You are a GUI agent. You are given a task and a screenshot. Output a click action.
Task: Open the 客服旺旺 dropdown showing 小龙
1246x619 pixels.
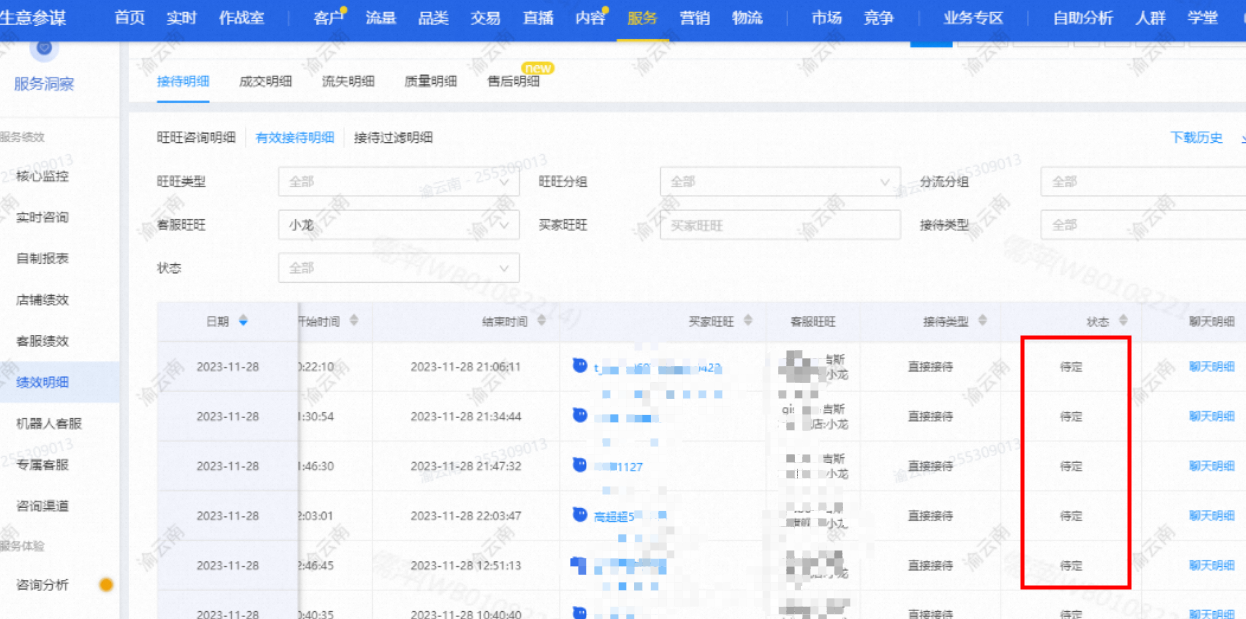[x=399, y=225]
